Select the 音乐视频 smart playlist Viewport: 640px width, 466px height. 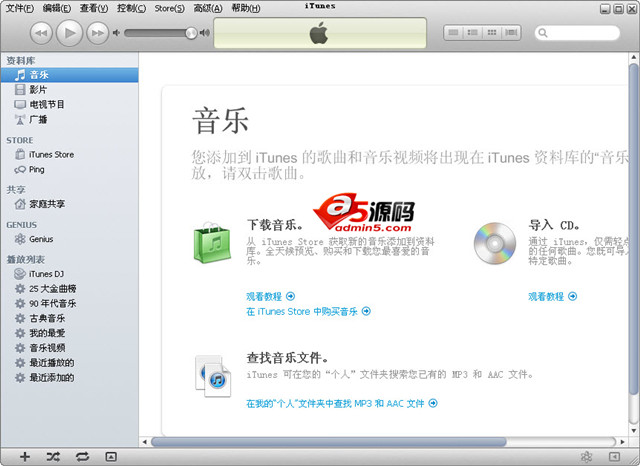[x=69, y=348]
